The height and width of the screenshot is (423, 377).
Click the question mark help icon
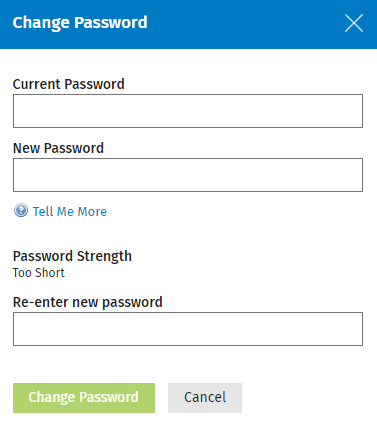click(21, 211)
